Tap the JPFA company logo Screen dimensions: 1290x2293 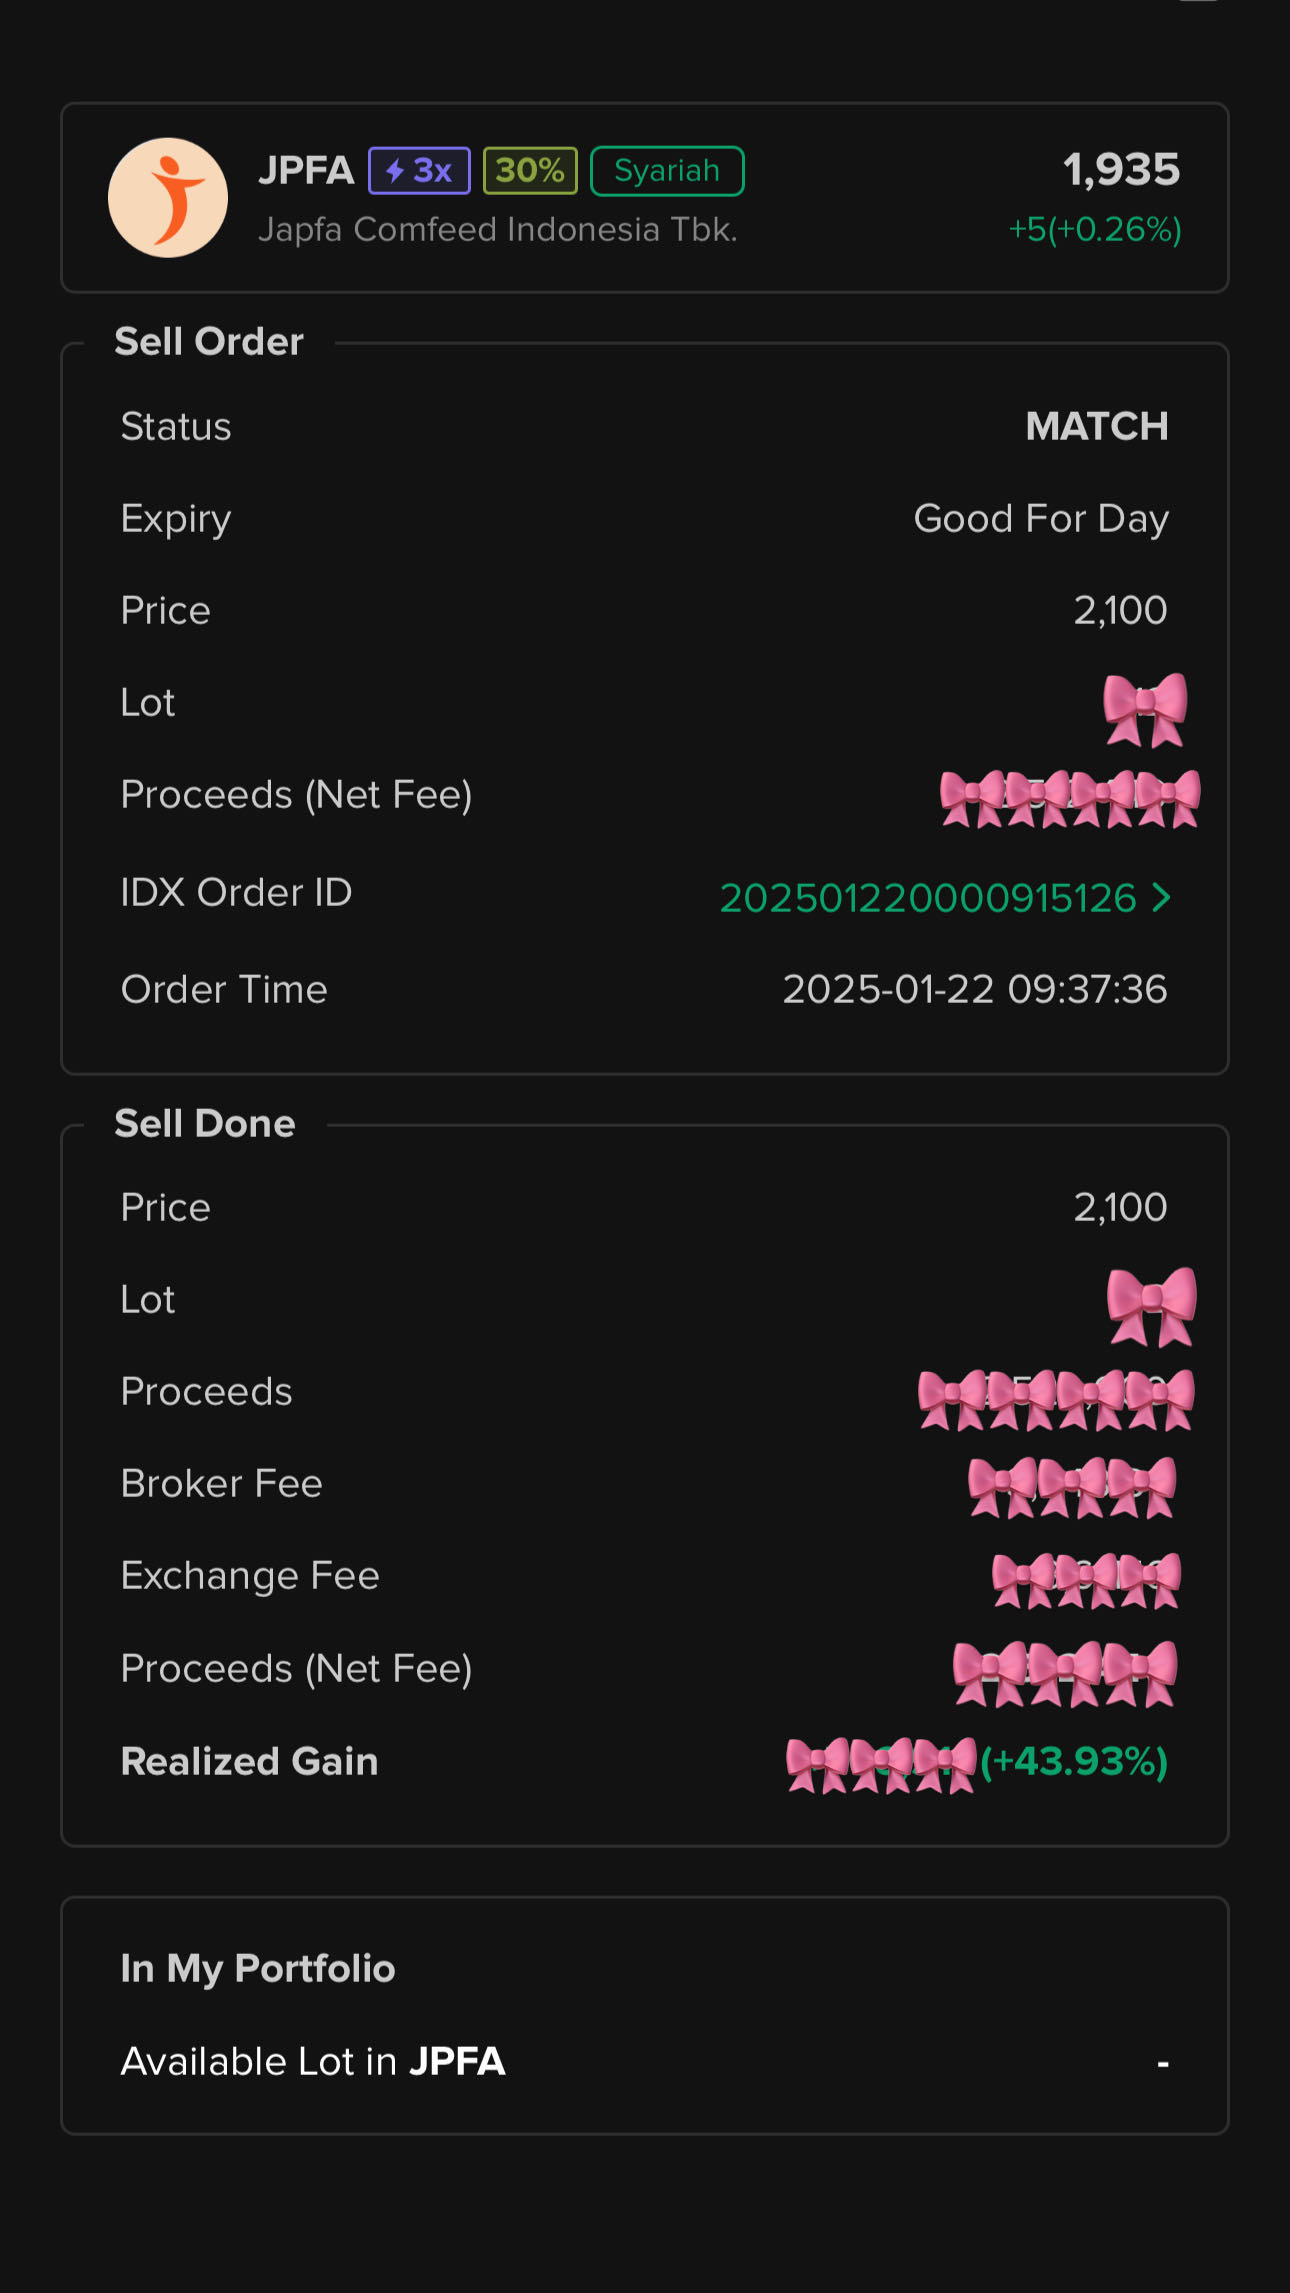(x=168, y=198)
